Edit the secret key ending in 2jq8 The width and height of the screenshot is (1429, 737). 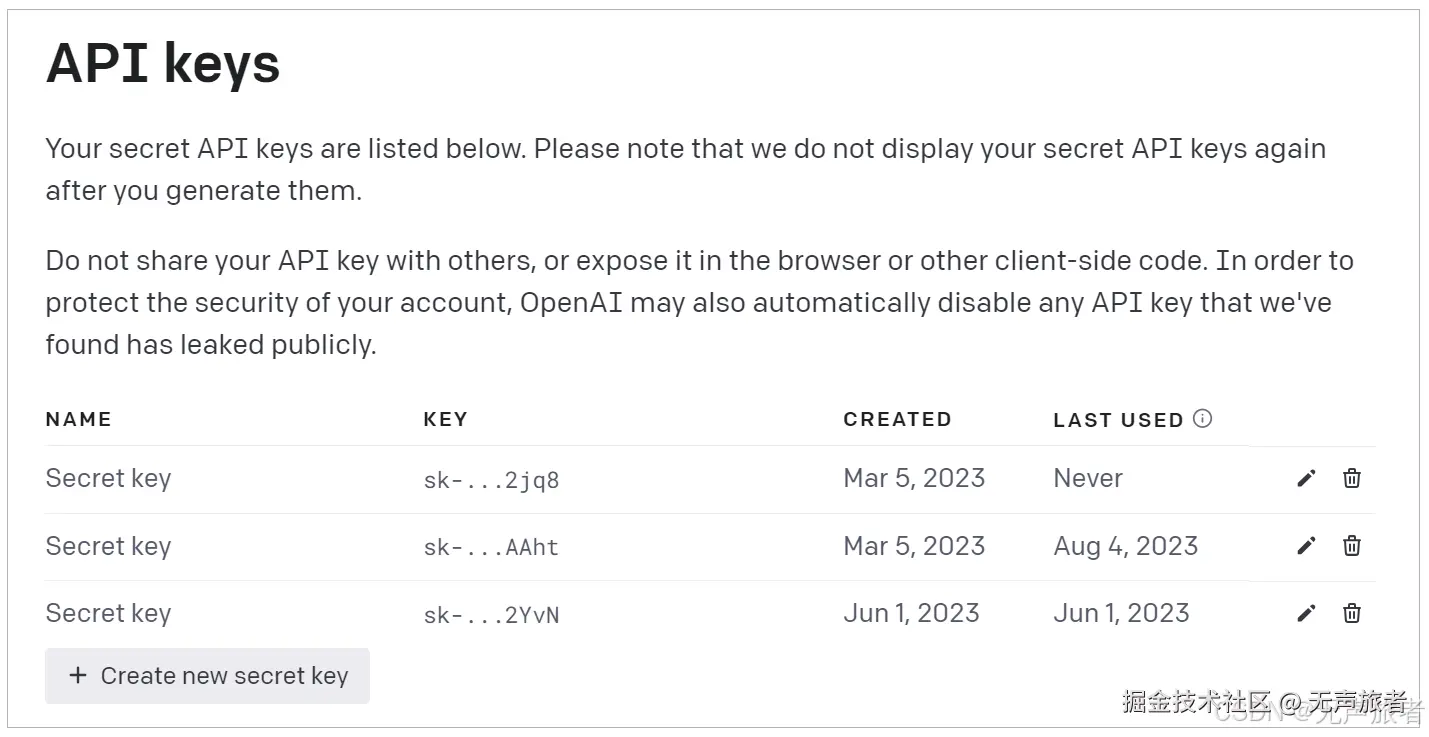(1305, 479)
